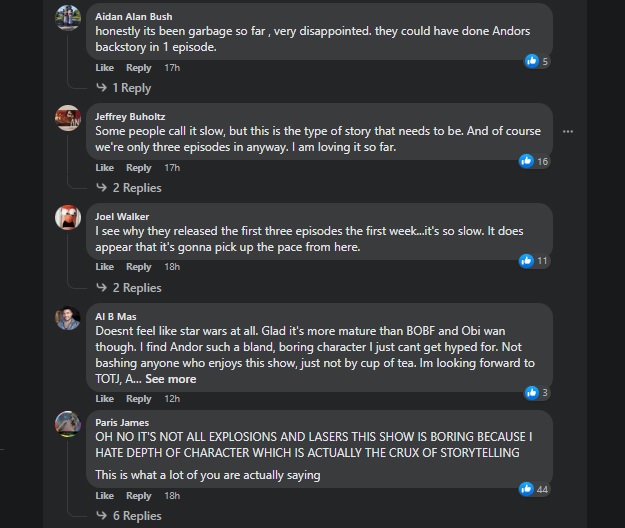The width and height of the screenshot is (625, 528).
Task: Expand the 1 Reply under Aidan's comment
Action: click(131, 88)
